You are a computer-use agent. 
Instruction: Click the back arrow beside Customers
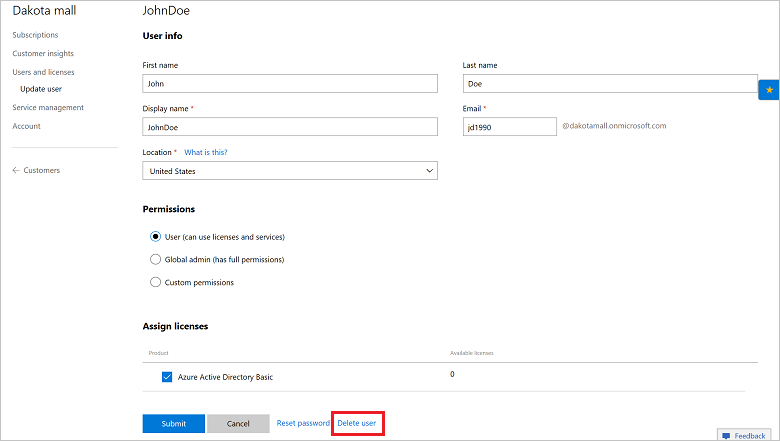[16, 170]
